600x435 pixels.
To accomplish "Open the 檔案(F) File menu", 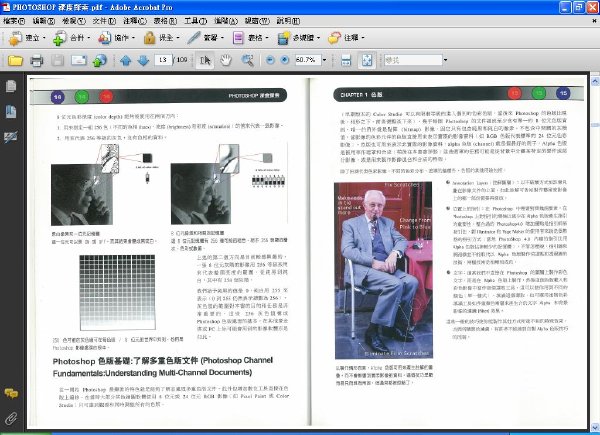I will click(14, 21).
